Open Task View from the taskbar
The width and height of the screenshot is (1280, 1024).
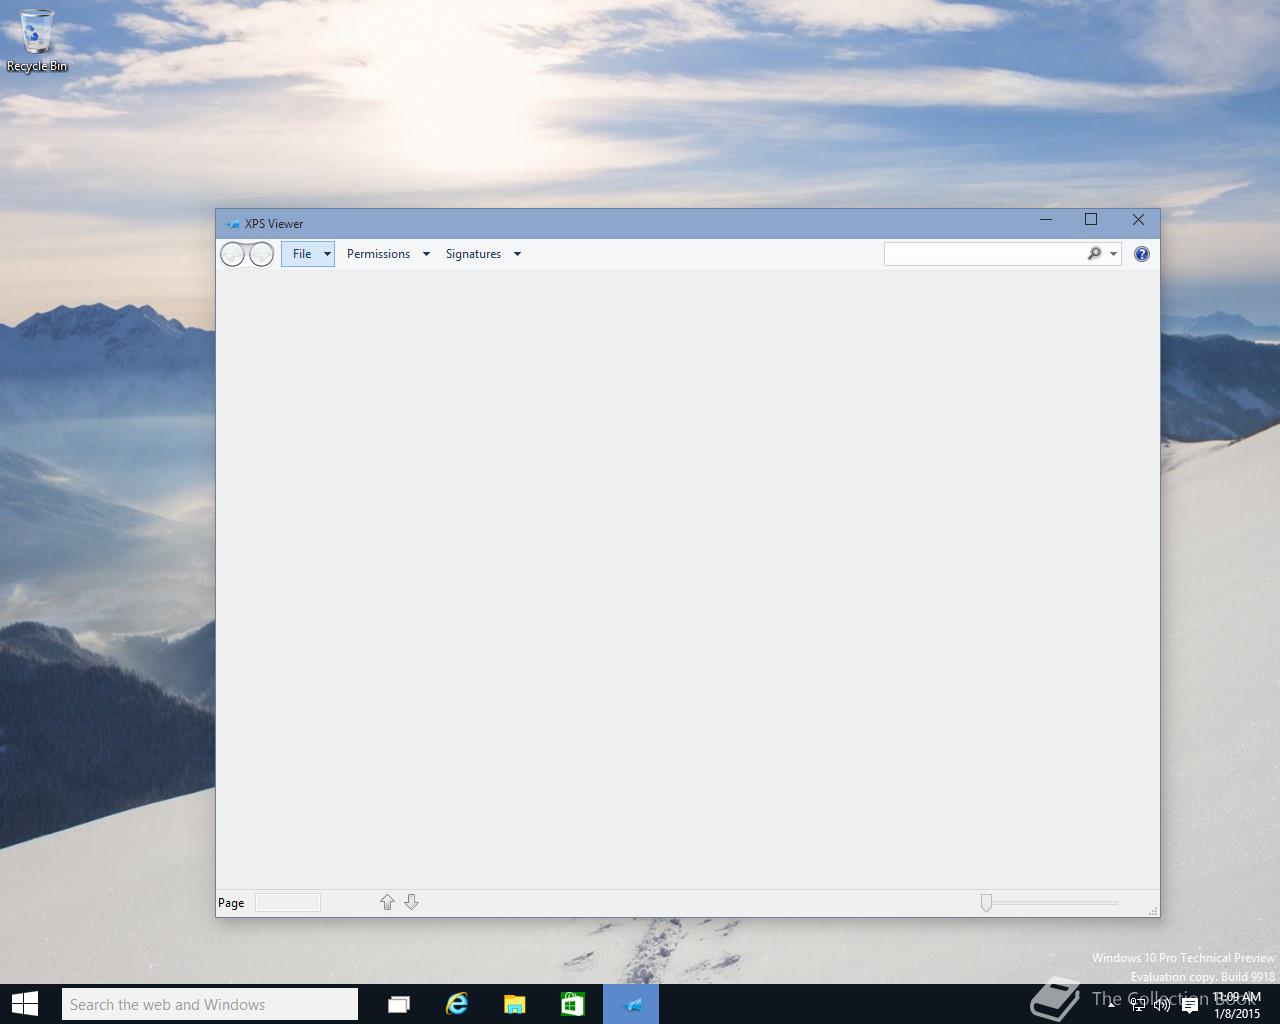399,1004
